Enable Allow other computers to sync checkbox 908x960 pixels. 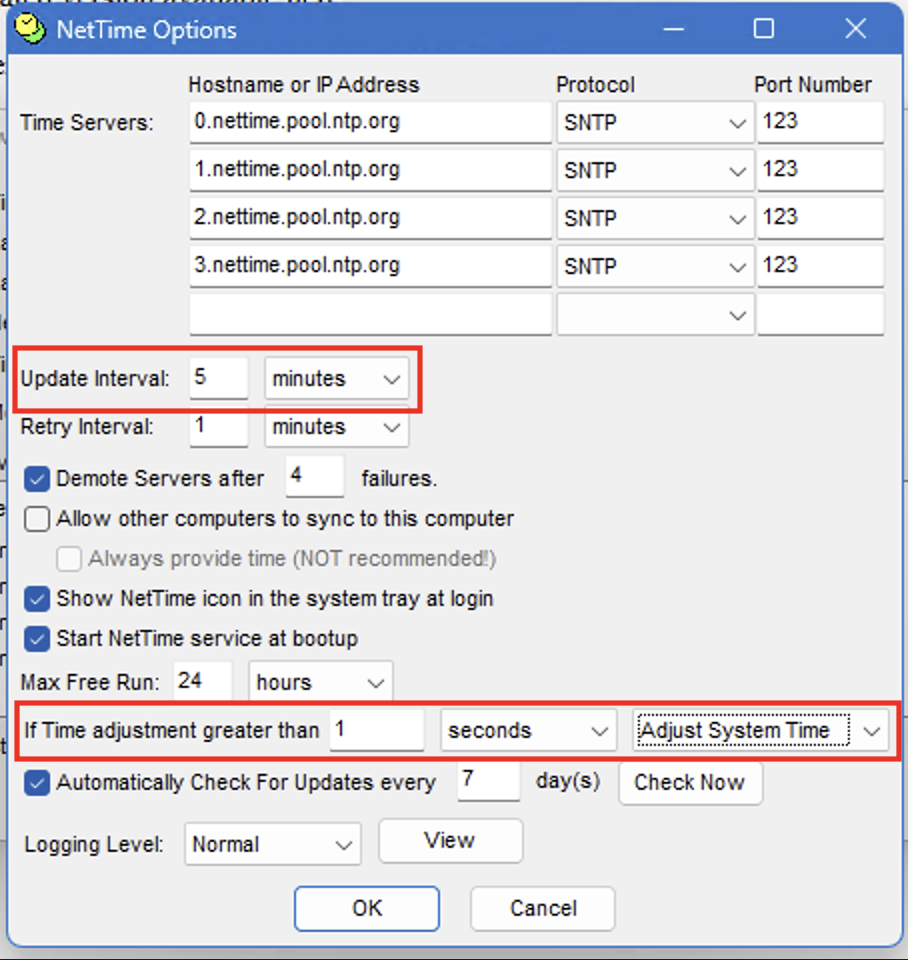pyautogui.click(x=37, y=519)
